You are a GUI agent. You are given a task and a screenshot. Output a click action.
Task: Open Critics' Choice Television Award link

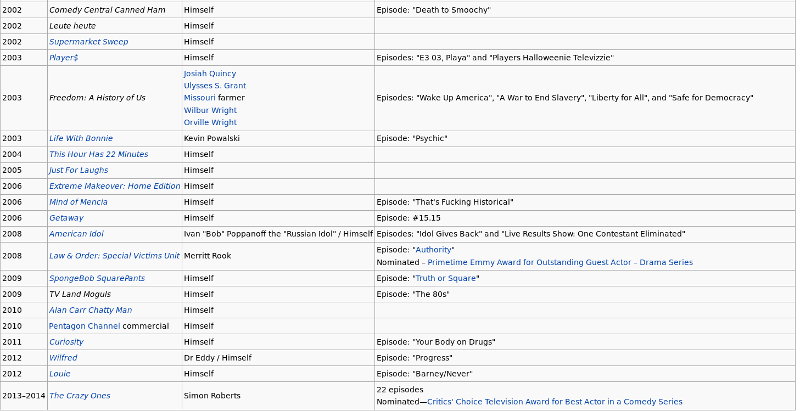tap(555, 402)
